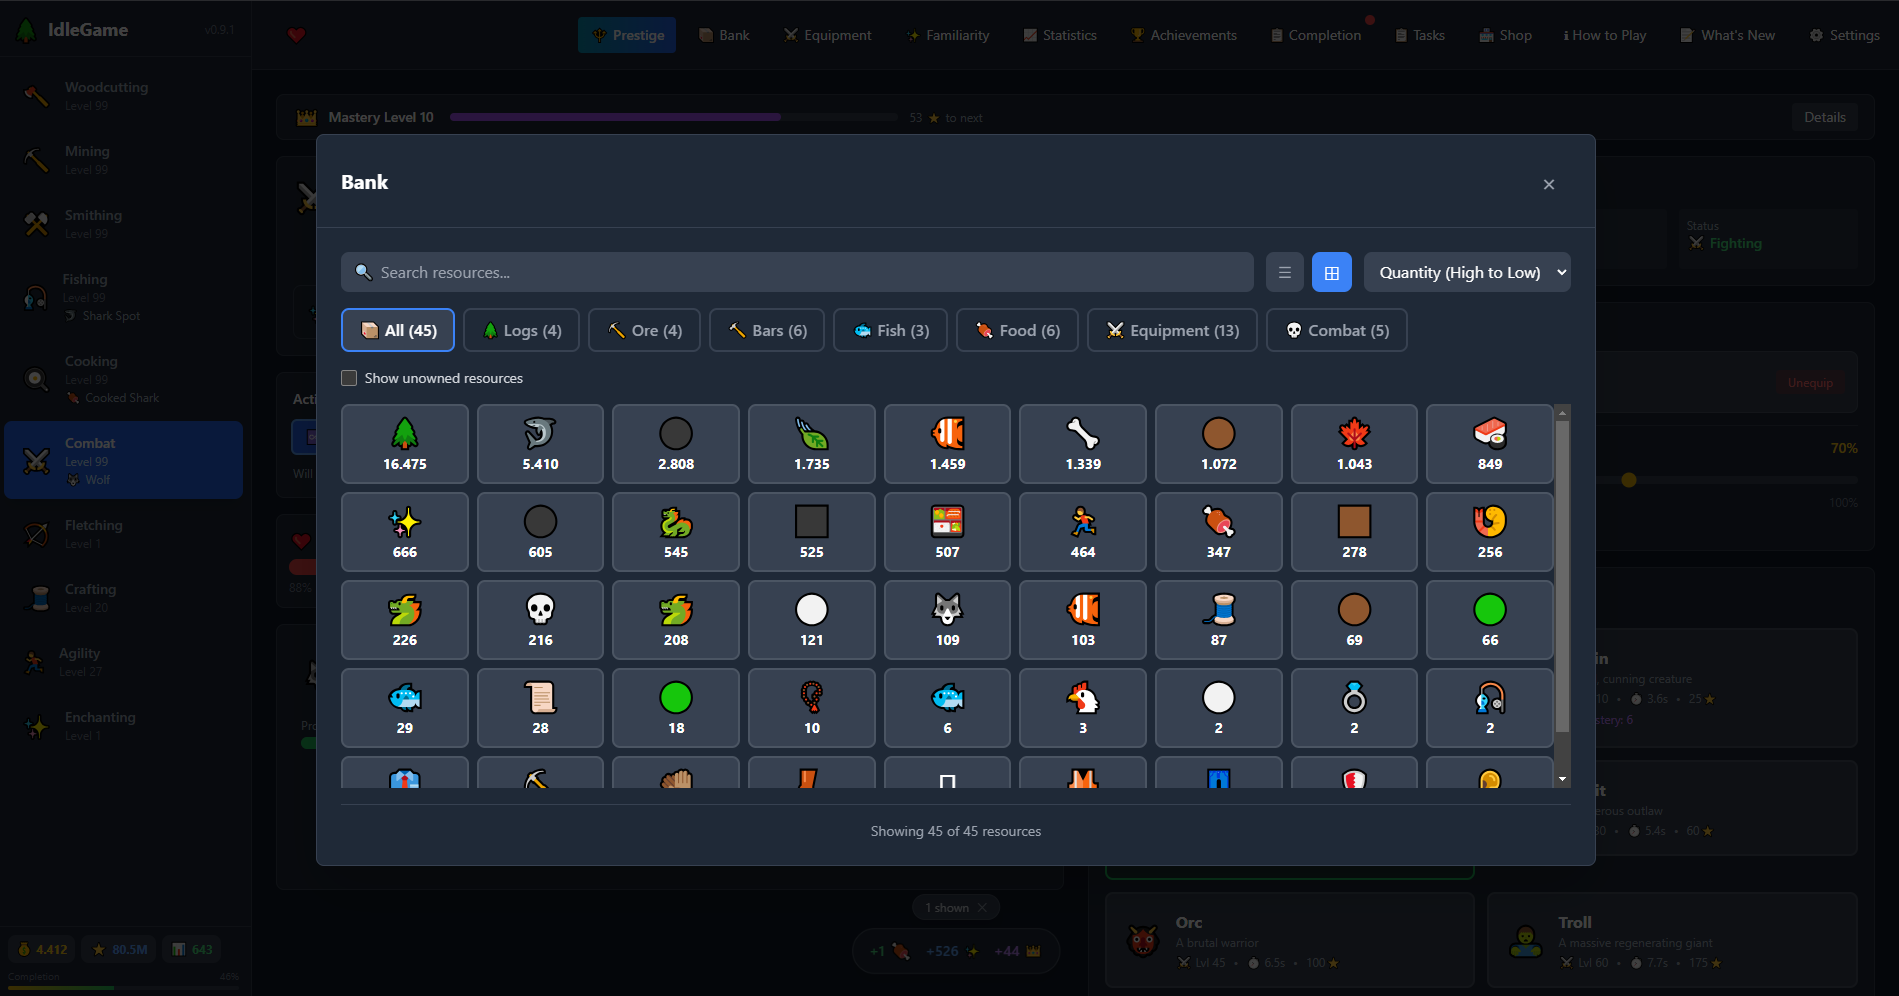The height and width of the screenshot is (996, 1899).
Task: Open the Tasks page
Action: tap(1420, 35)
